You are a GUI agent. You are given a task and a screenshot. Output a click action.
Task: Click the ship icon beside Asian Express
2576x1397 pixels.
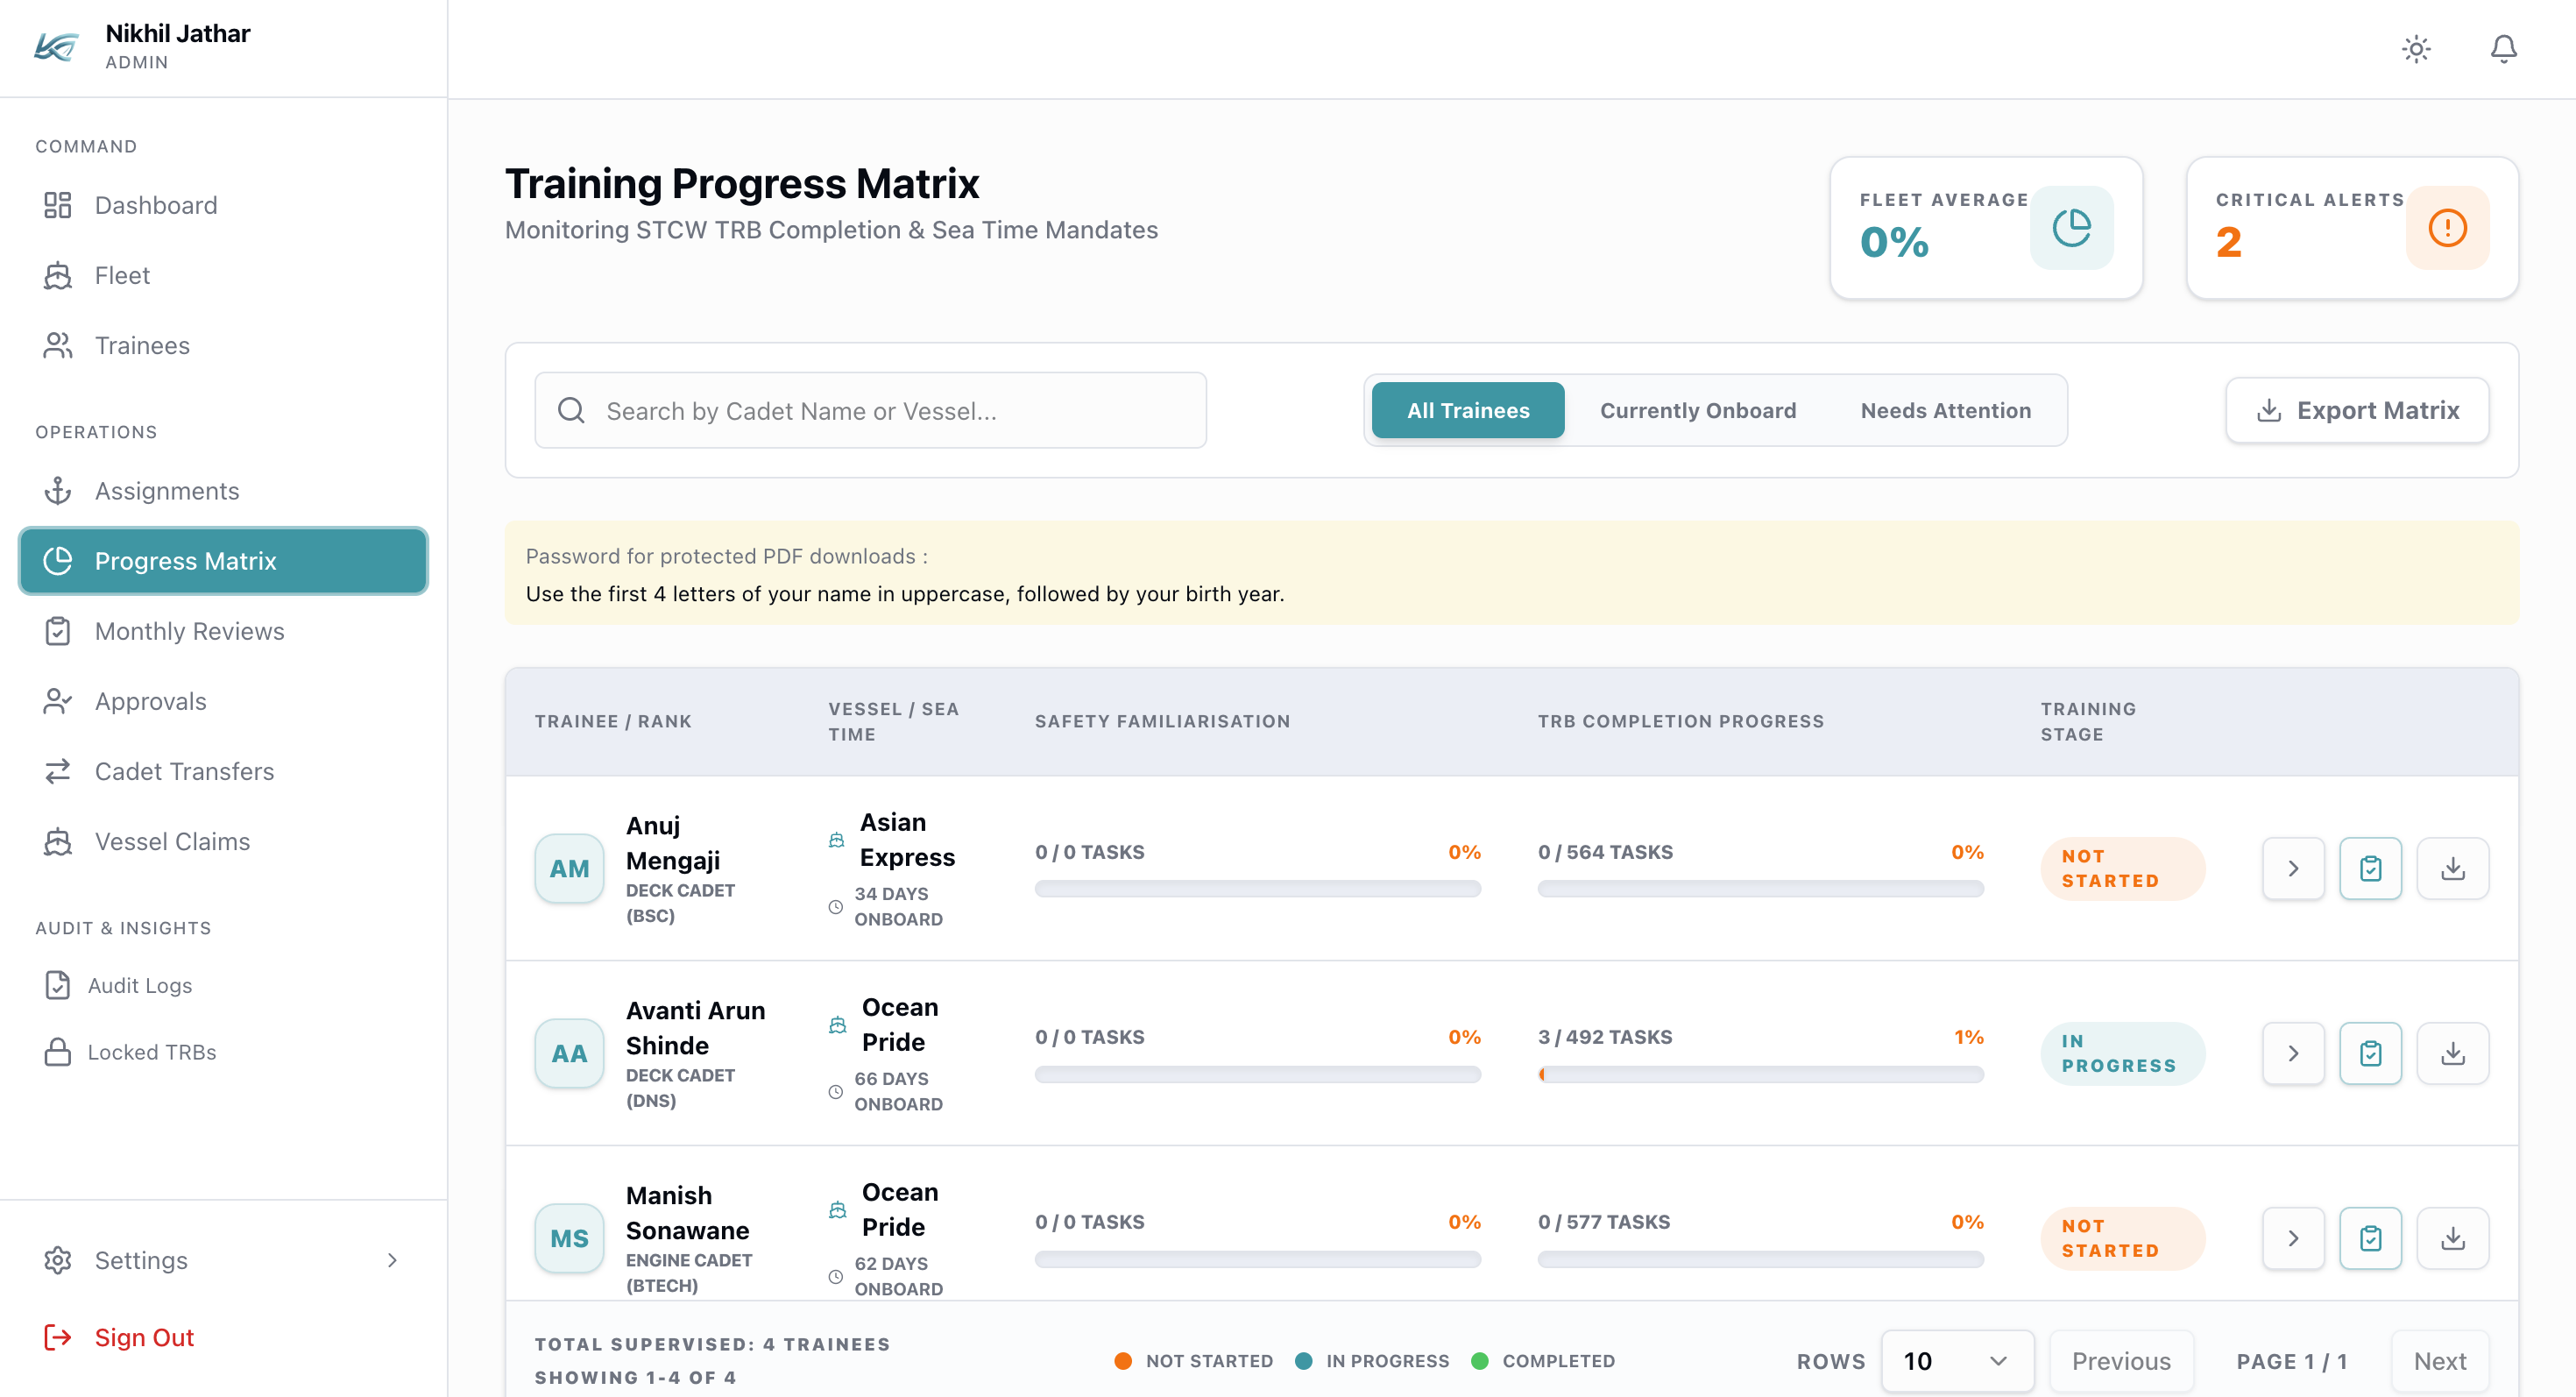click(836, 840)
